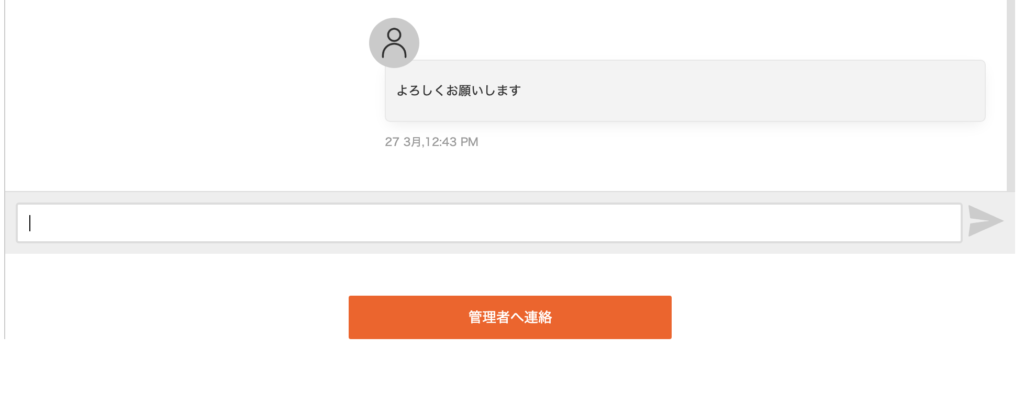Submit the chat using the send icon
Viewport: 1024px width, 404px height.
(x=985, y=222)
